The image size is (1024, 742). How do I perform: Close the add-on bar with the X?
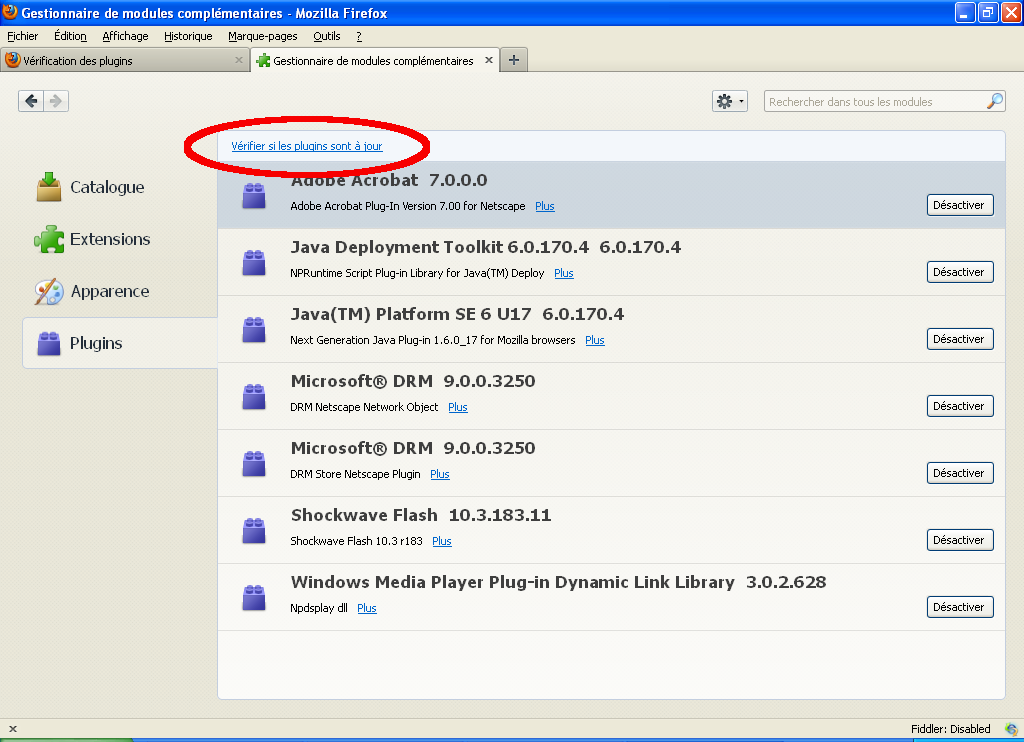click(12, 729)
